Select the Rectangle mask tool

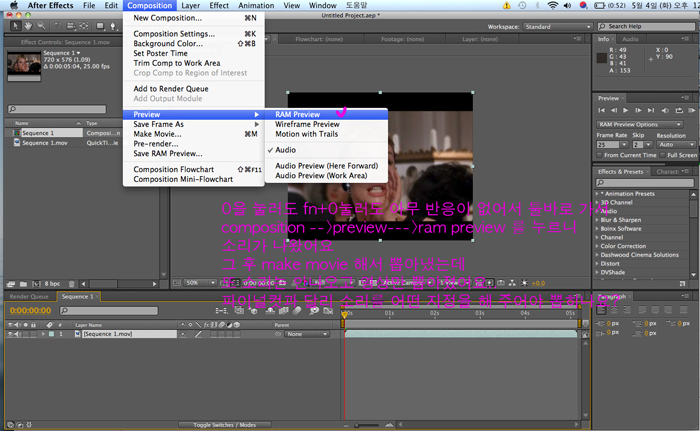[100, 26]
